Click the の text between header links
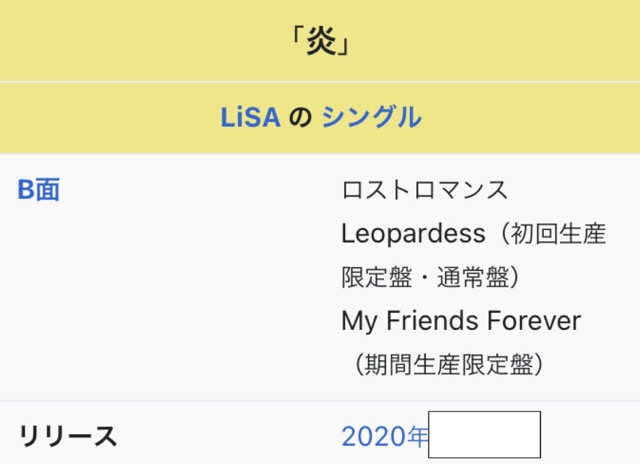The image size is (640, 464). [300, 117]
